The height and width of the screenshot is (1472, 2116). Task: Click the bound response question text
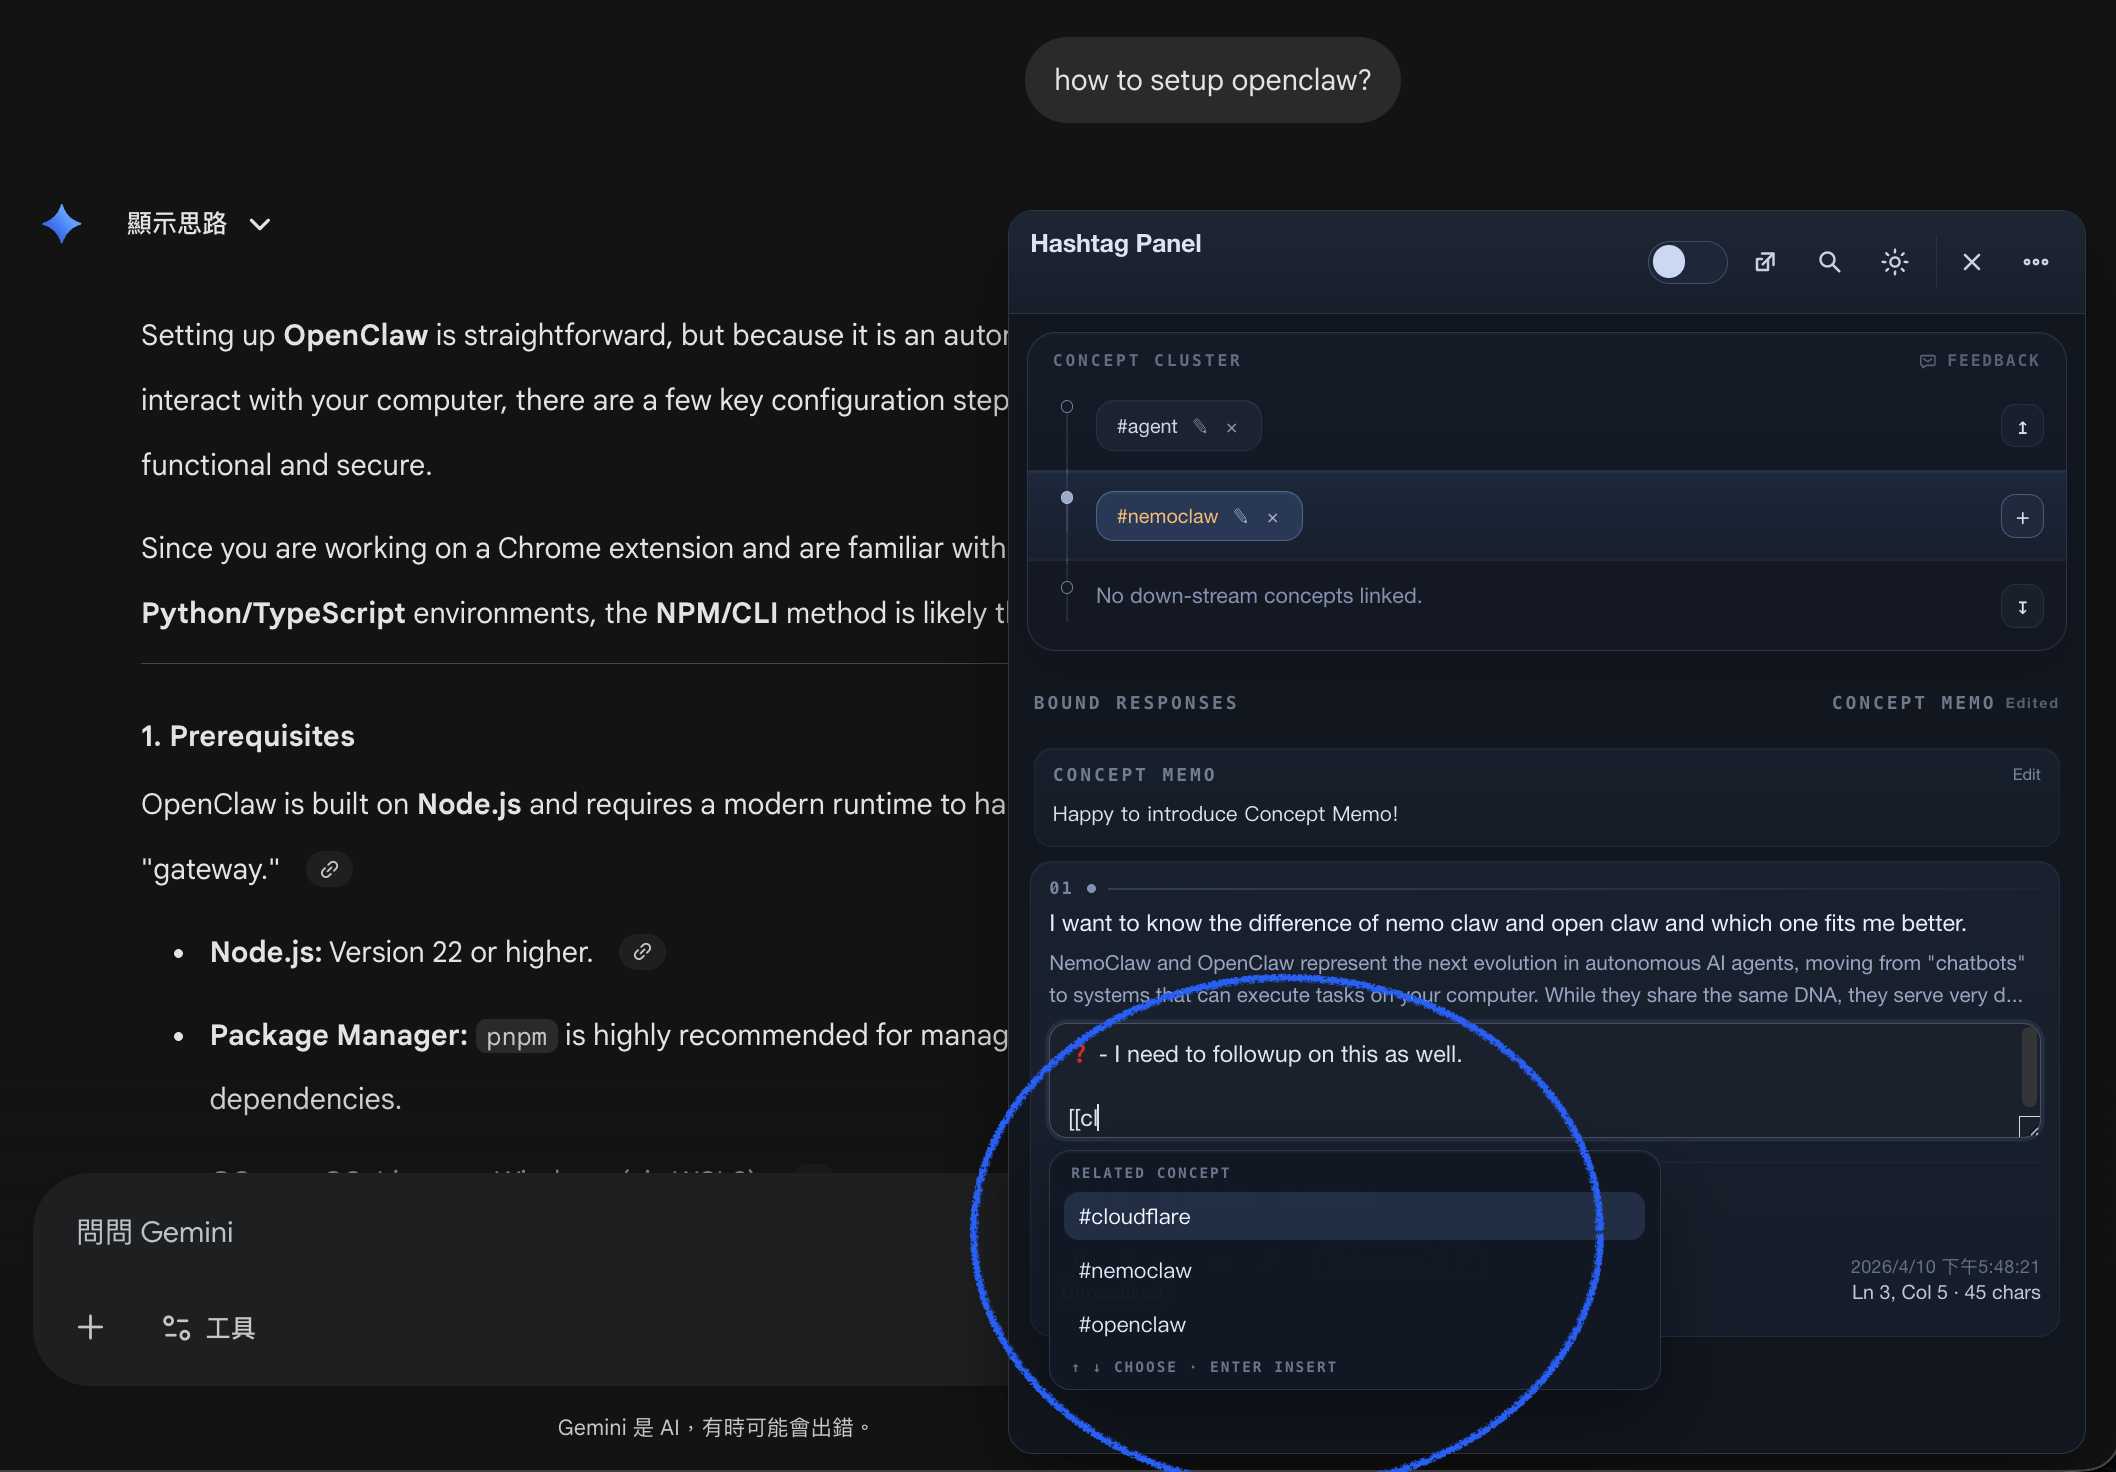[1508, 923]
